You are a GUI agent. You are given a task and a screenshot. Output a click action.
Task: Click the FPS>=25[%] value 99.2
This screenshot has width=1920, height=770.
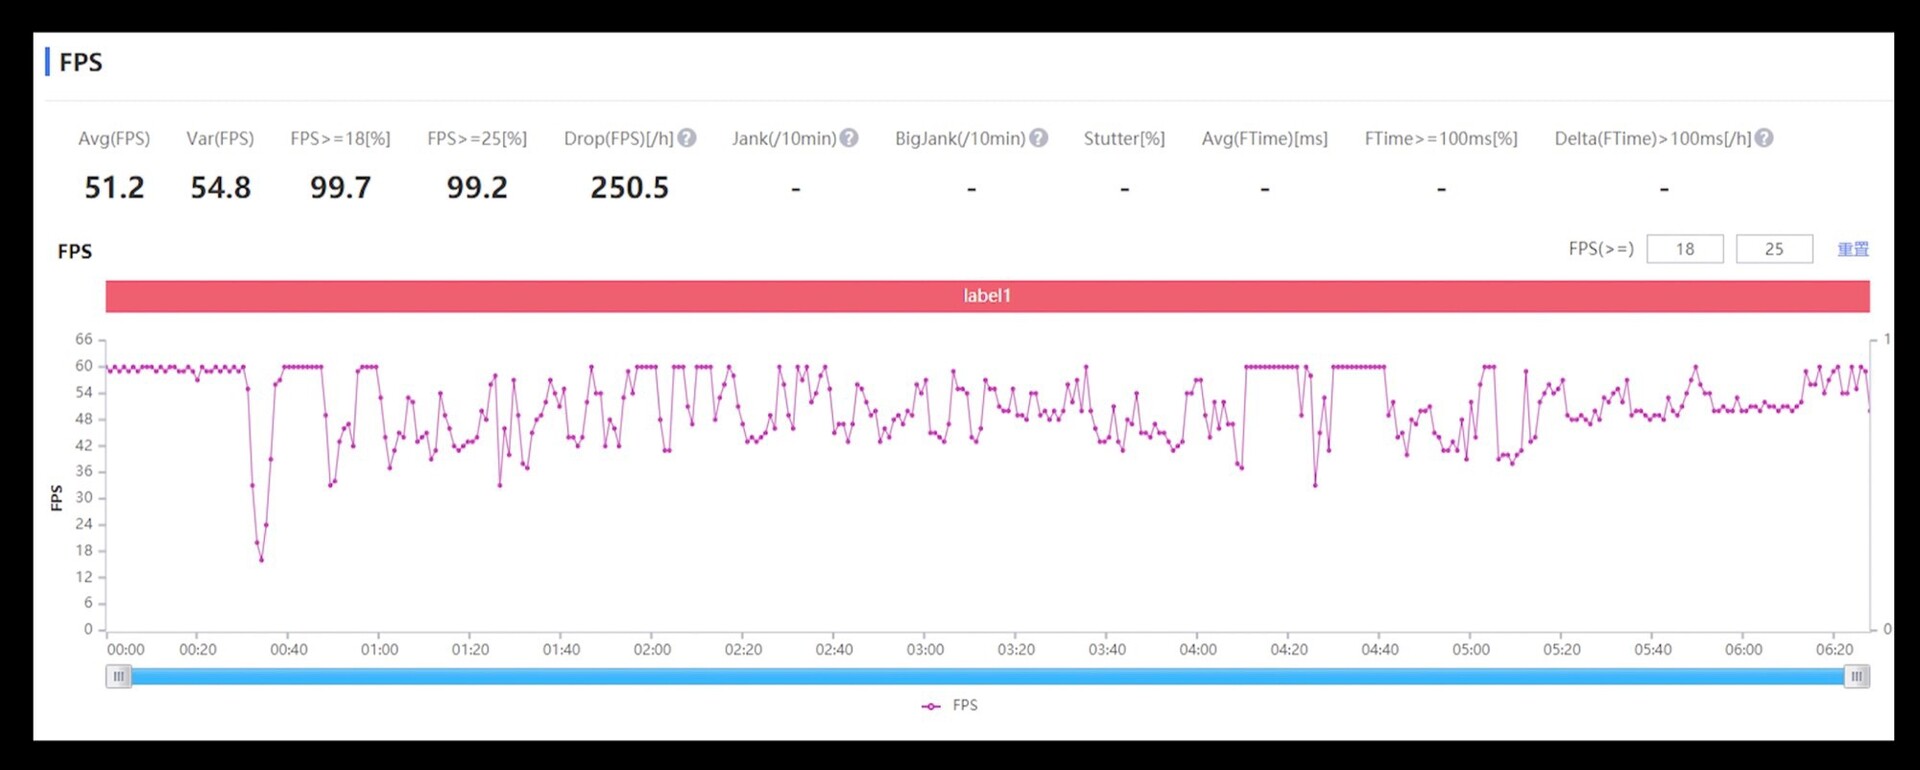pyautogui.click(x=477, y=187)
